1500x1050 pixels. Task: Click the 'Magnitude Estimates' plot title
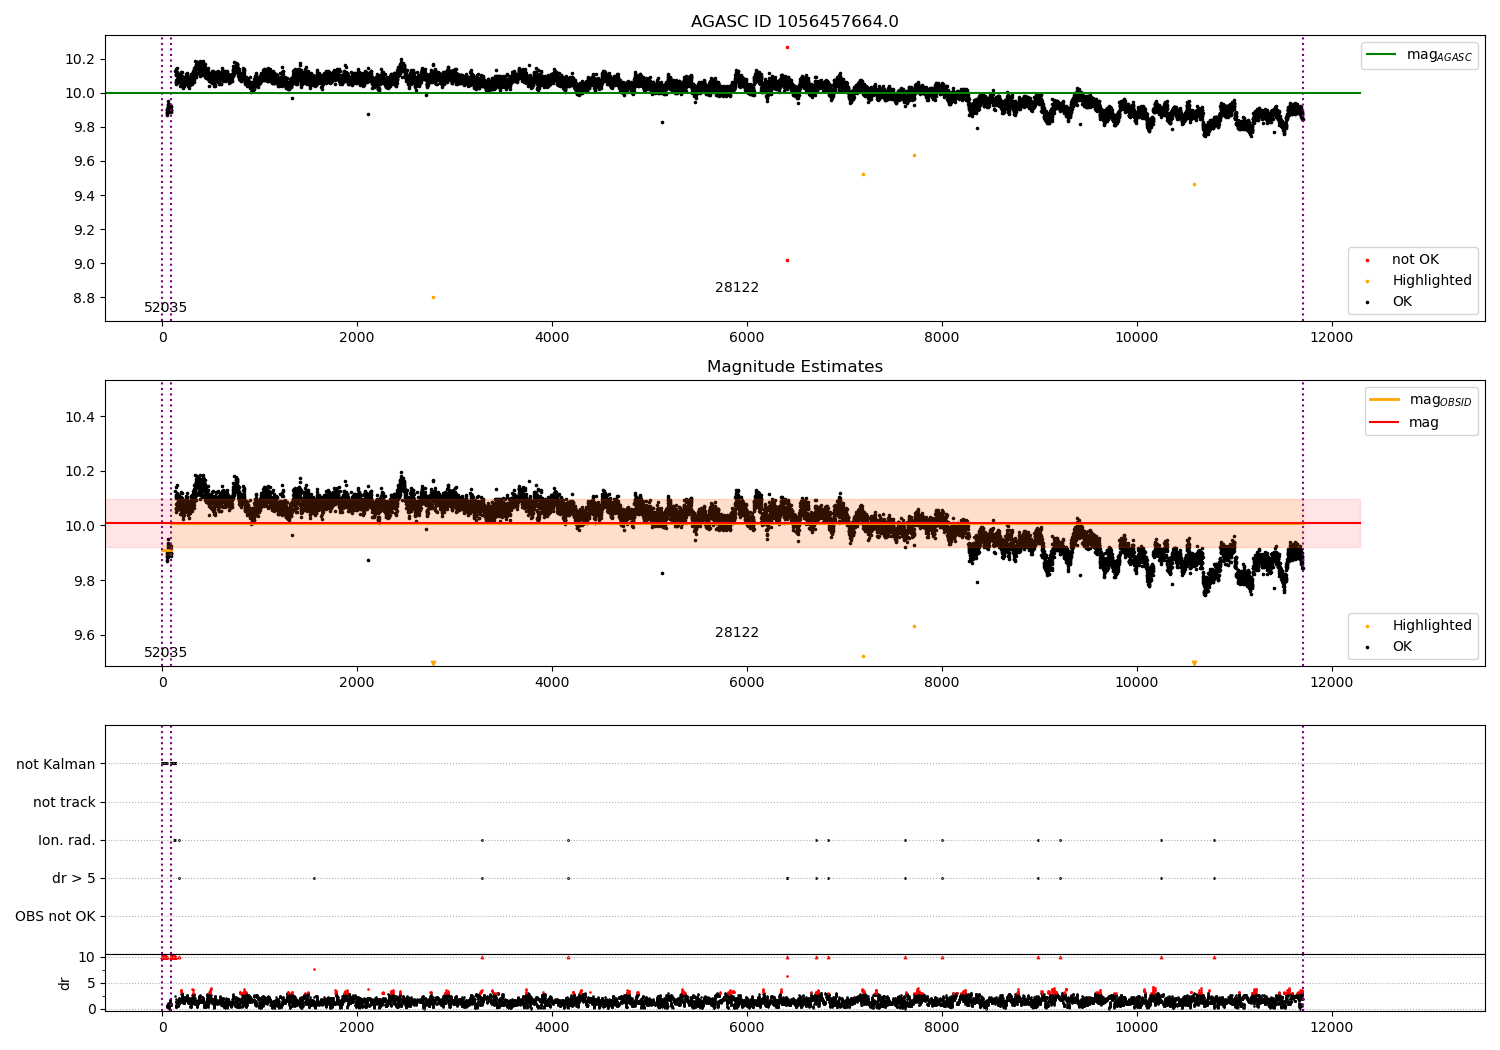tap(794, 367)
